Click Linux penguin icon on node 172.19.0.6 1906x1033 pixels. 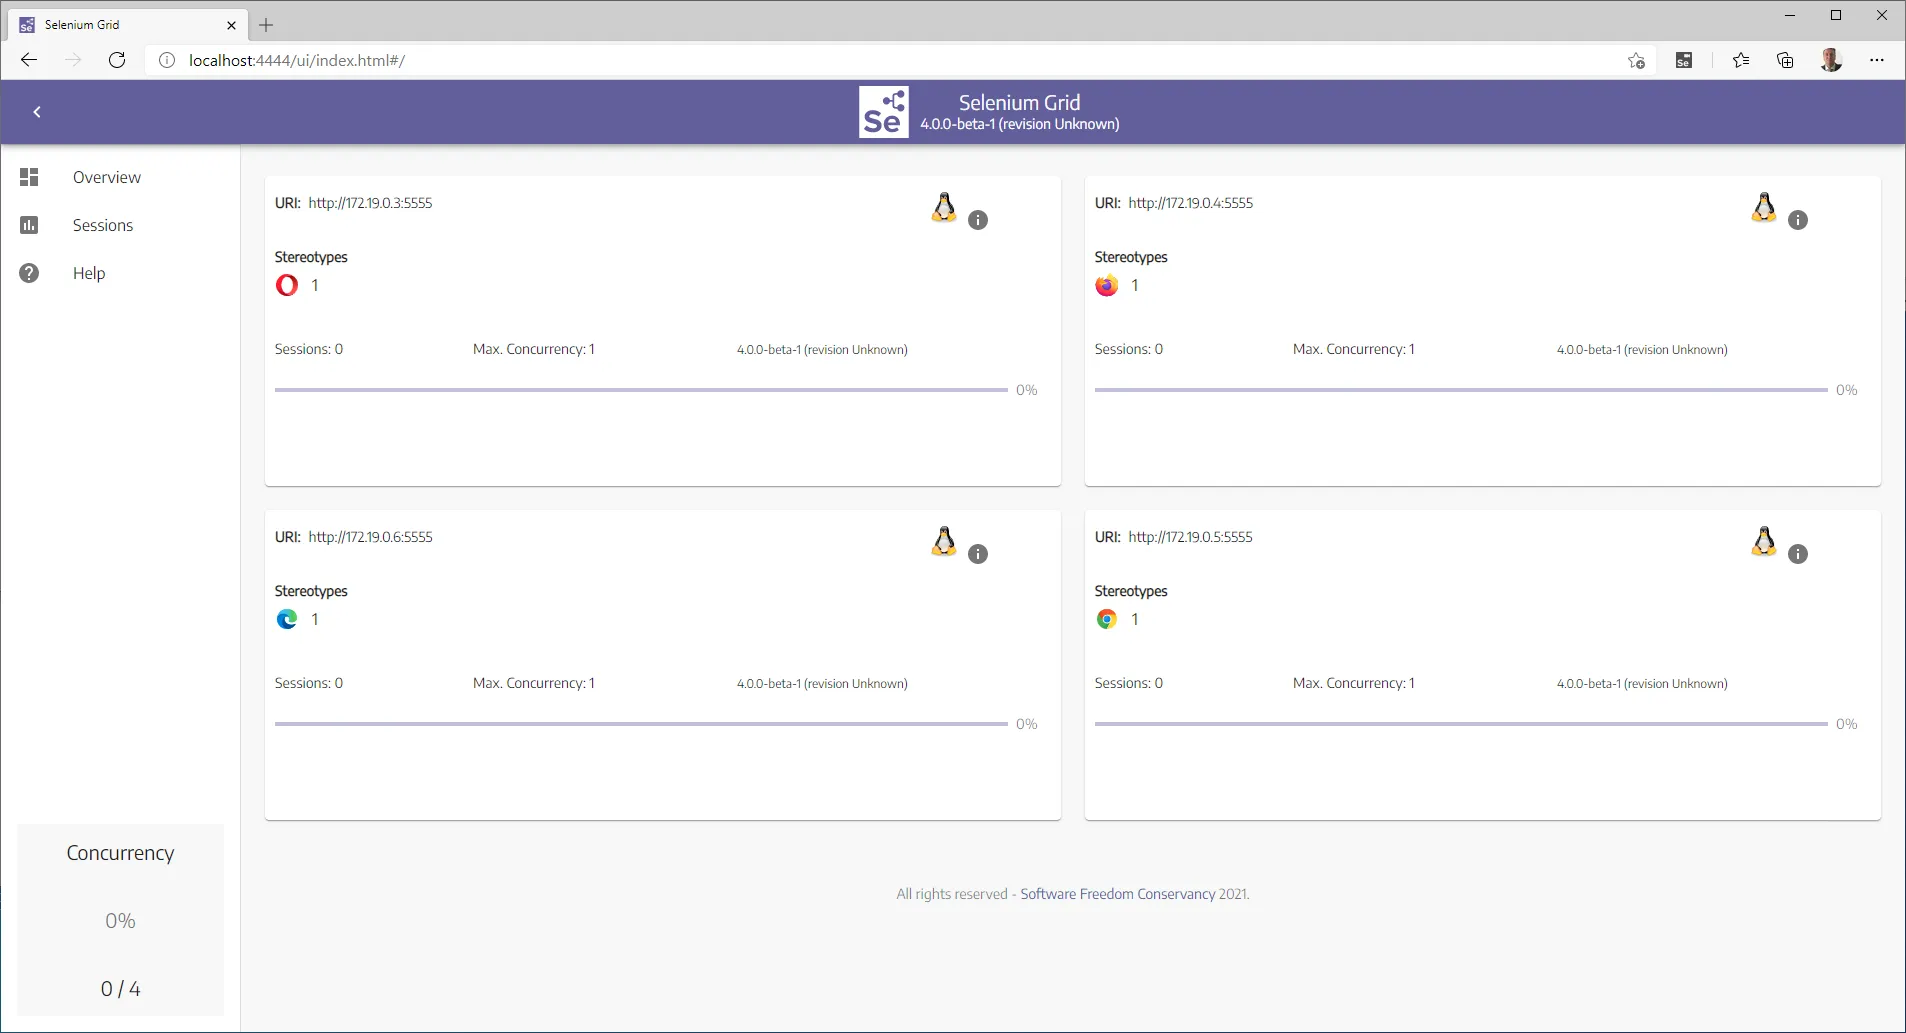(x=944, y=541)
